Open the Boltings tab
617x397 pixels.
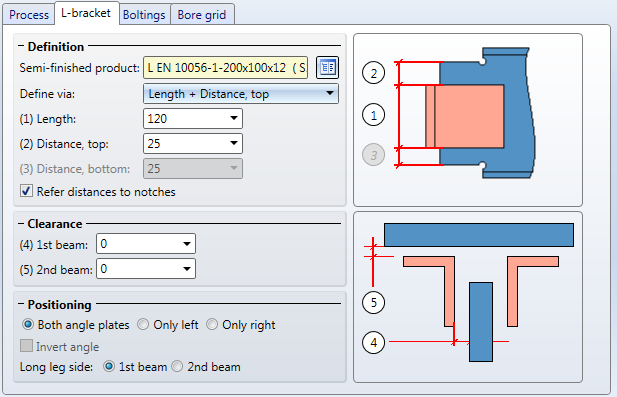click(144, 15)
